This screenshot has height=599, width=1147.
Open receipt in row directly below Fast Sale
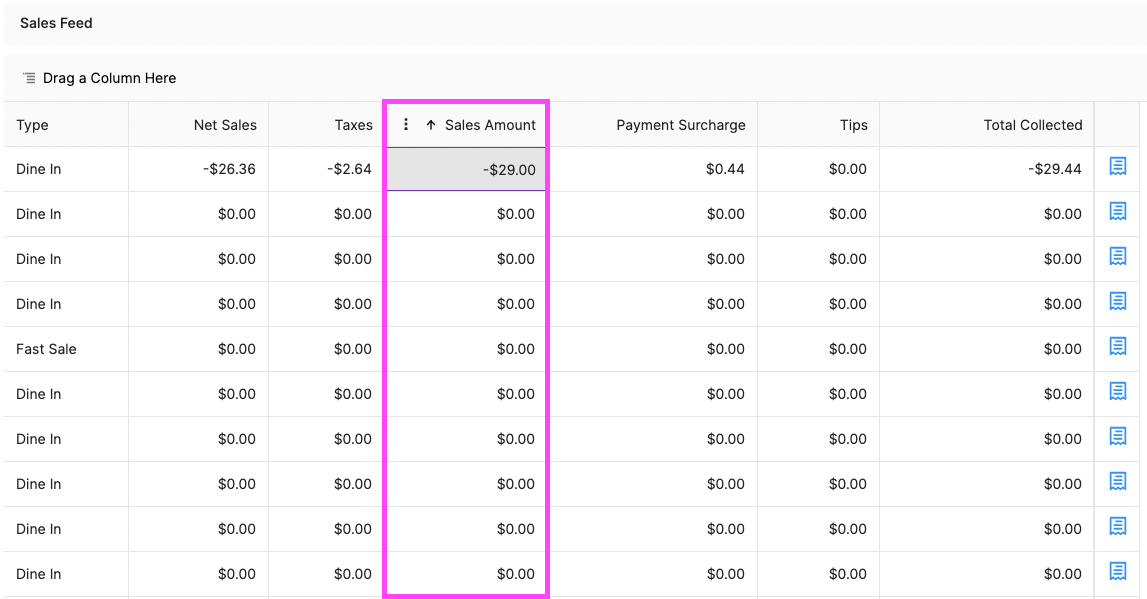click(x=1118, y=392)
